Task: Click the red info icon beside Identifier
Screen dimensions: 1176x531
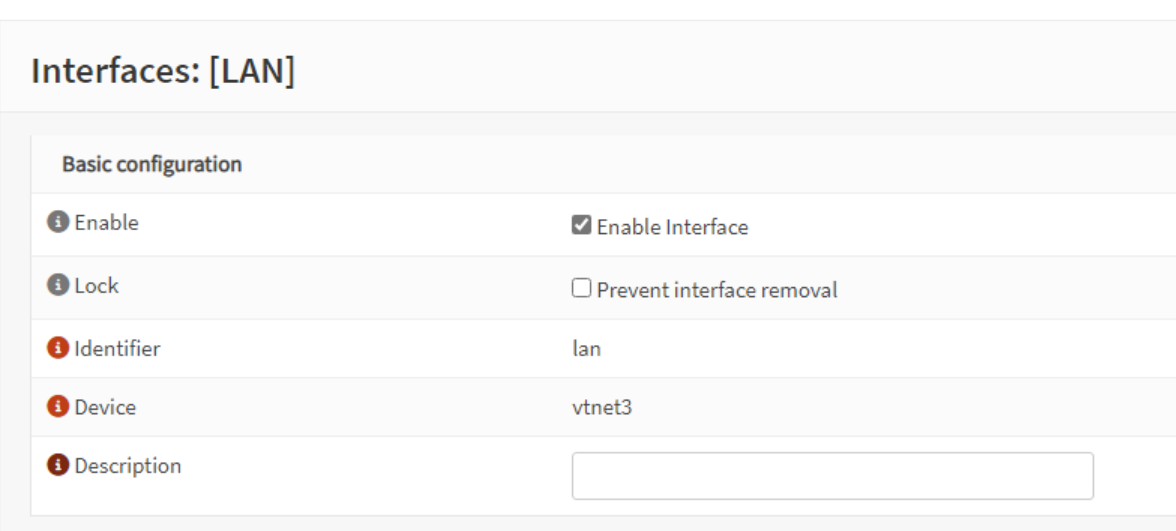Action: 58,348
